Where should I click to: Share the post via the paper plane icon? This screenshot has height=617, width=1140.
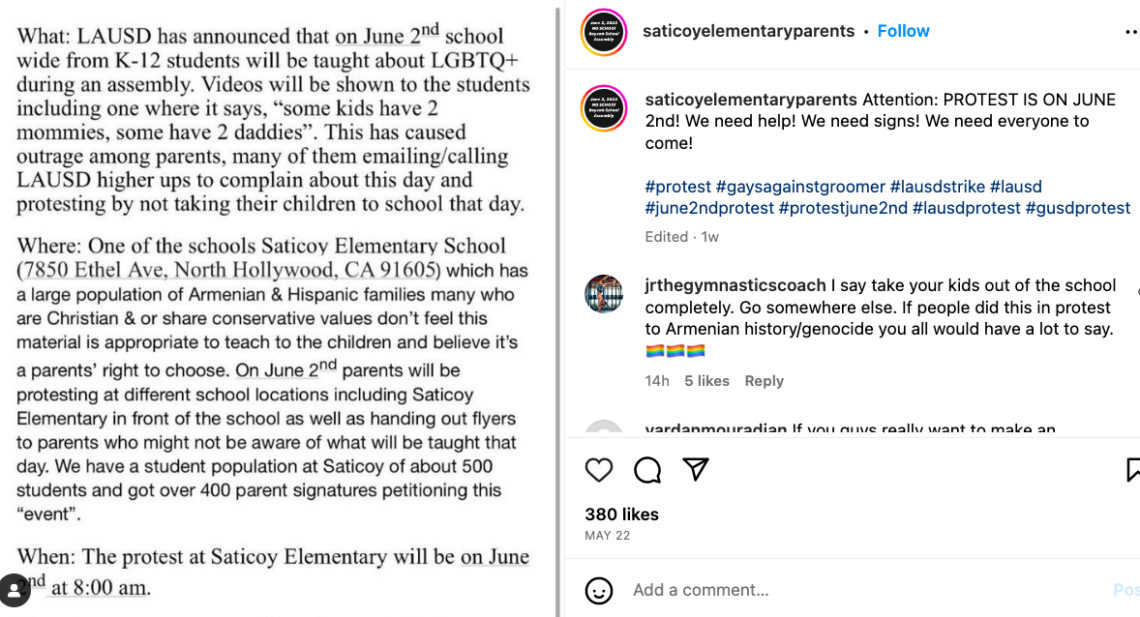[694, 470]
